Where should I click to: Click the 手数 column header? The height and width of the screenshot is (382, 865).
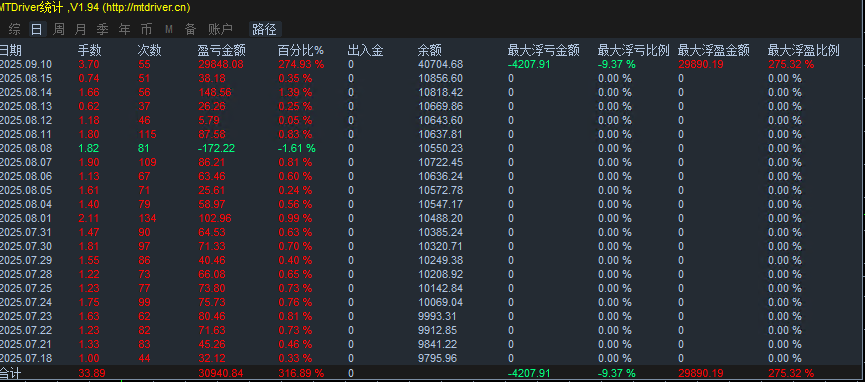point(90,51)
